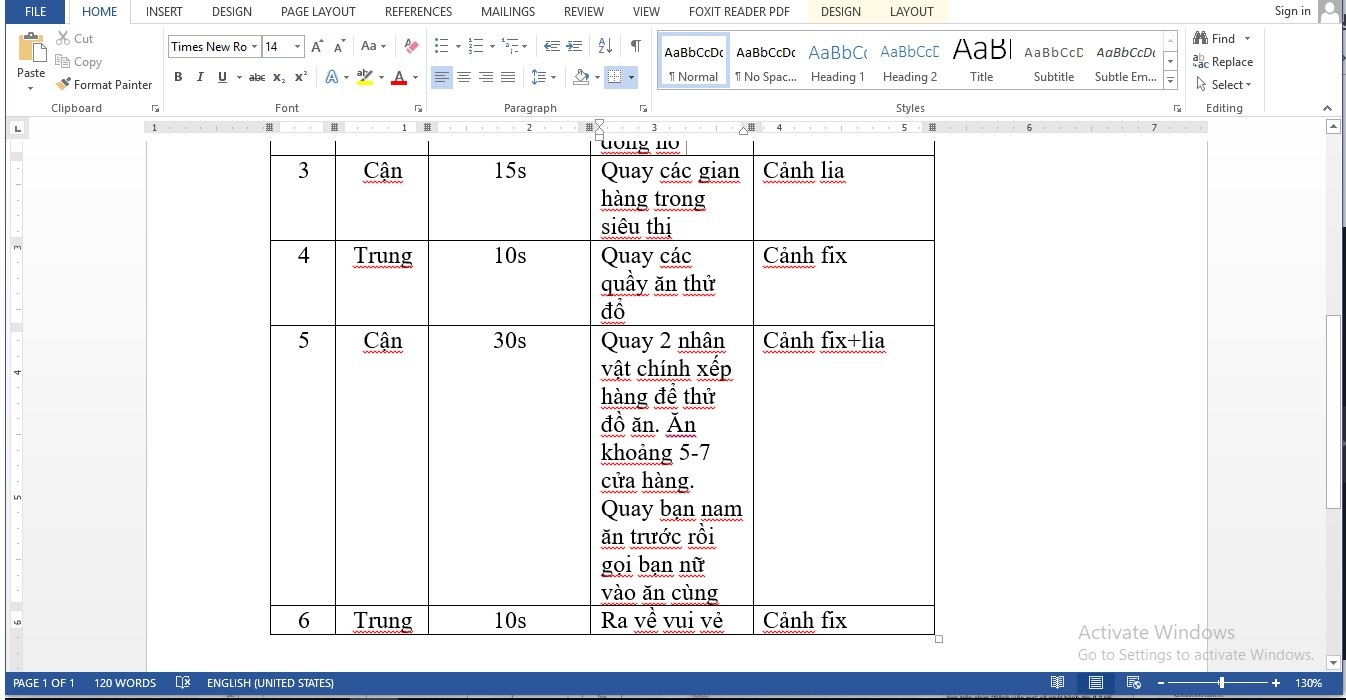Switch to the PAGE LAYOUT tab
1346x700 pixels.
point(318,12)
